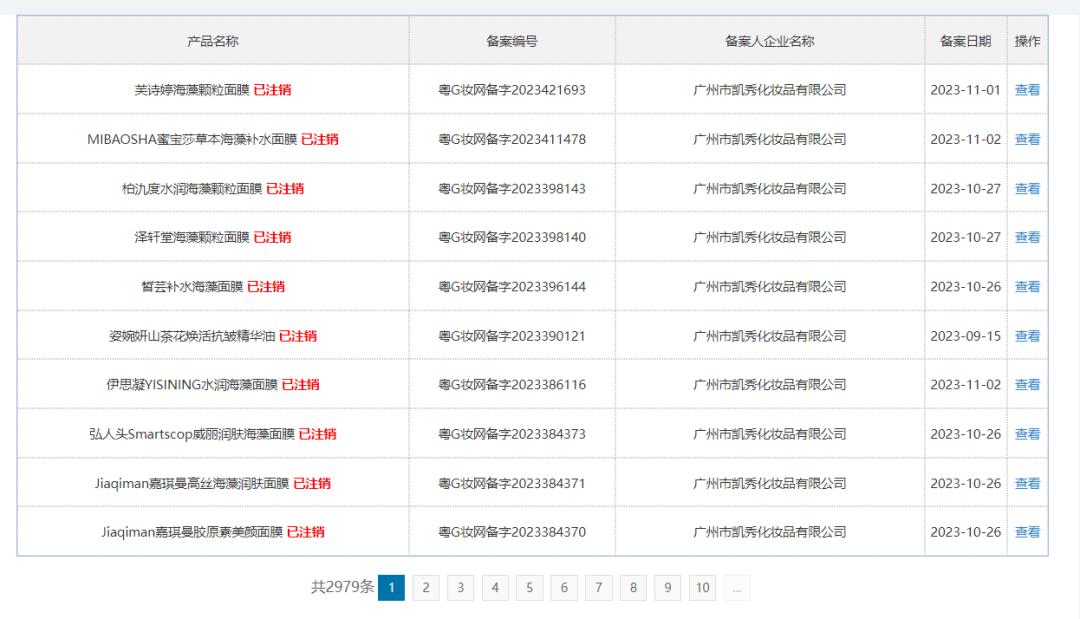The image size is (1080, 619).
Task: Click 查看 for 泽轩堂海藻颗粒面膜
Action: coord(1027,237)
